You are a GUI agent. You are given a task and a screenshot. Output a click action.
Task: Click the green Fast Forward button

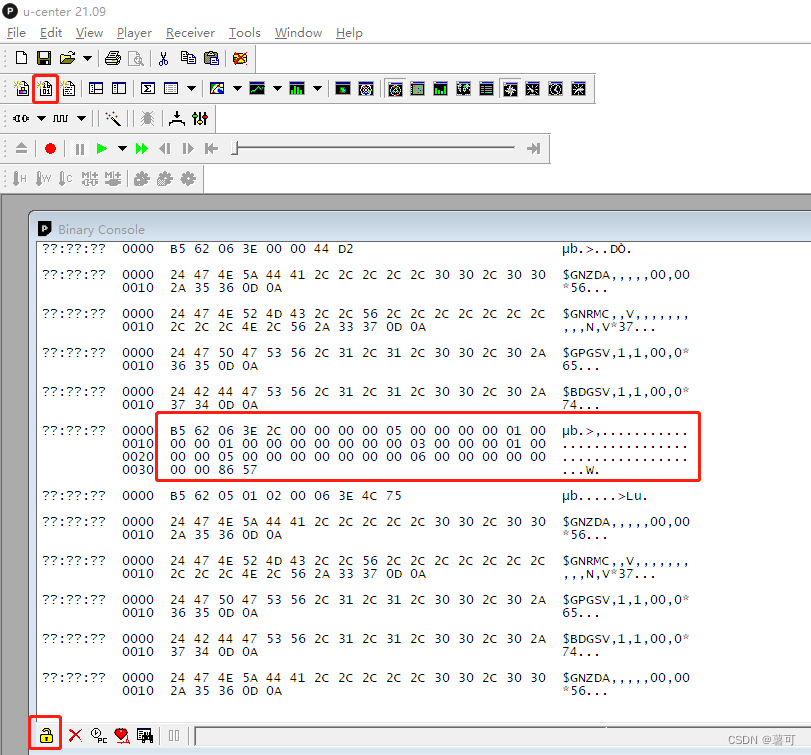click(x=142, y=149)
